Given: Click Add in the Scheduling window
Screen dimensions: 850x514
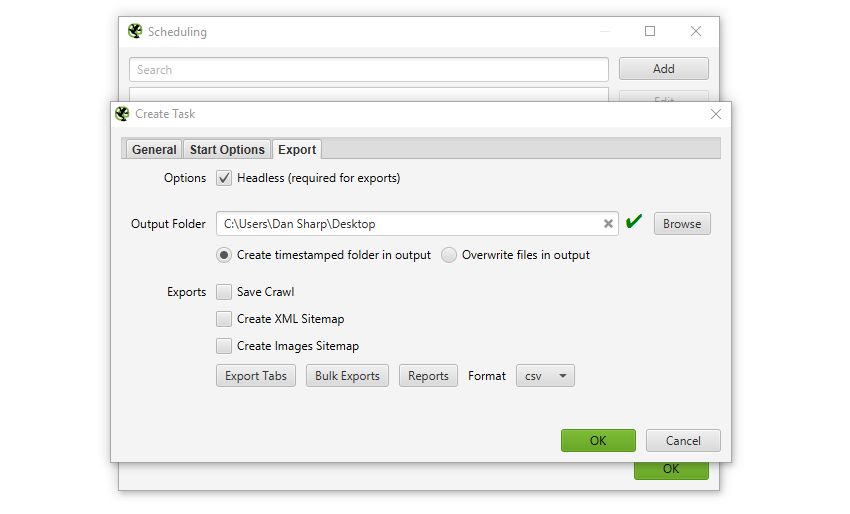Looking at the screenshot, I should coord(664,69).
